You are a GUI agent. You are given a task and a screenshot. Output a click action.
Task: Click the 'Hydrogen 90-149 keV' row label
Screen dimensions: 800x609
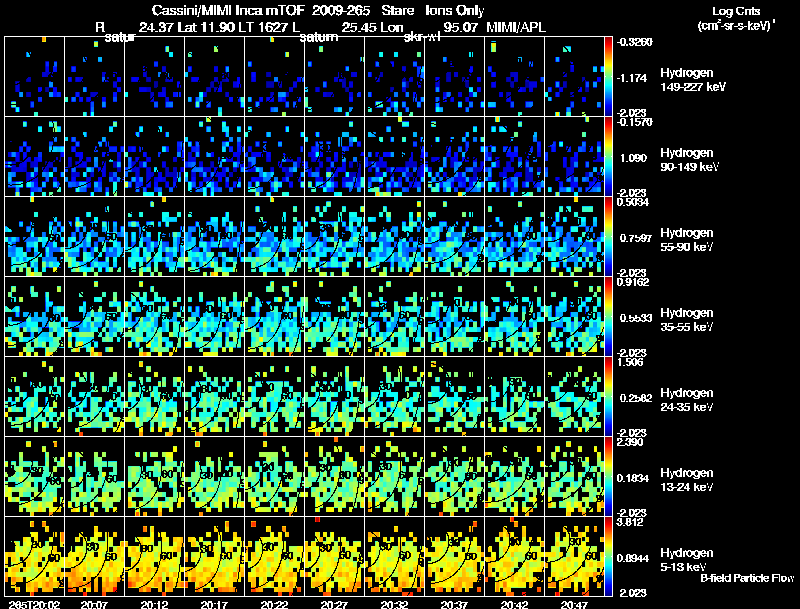689,160
